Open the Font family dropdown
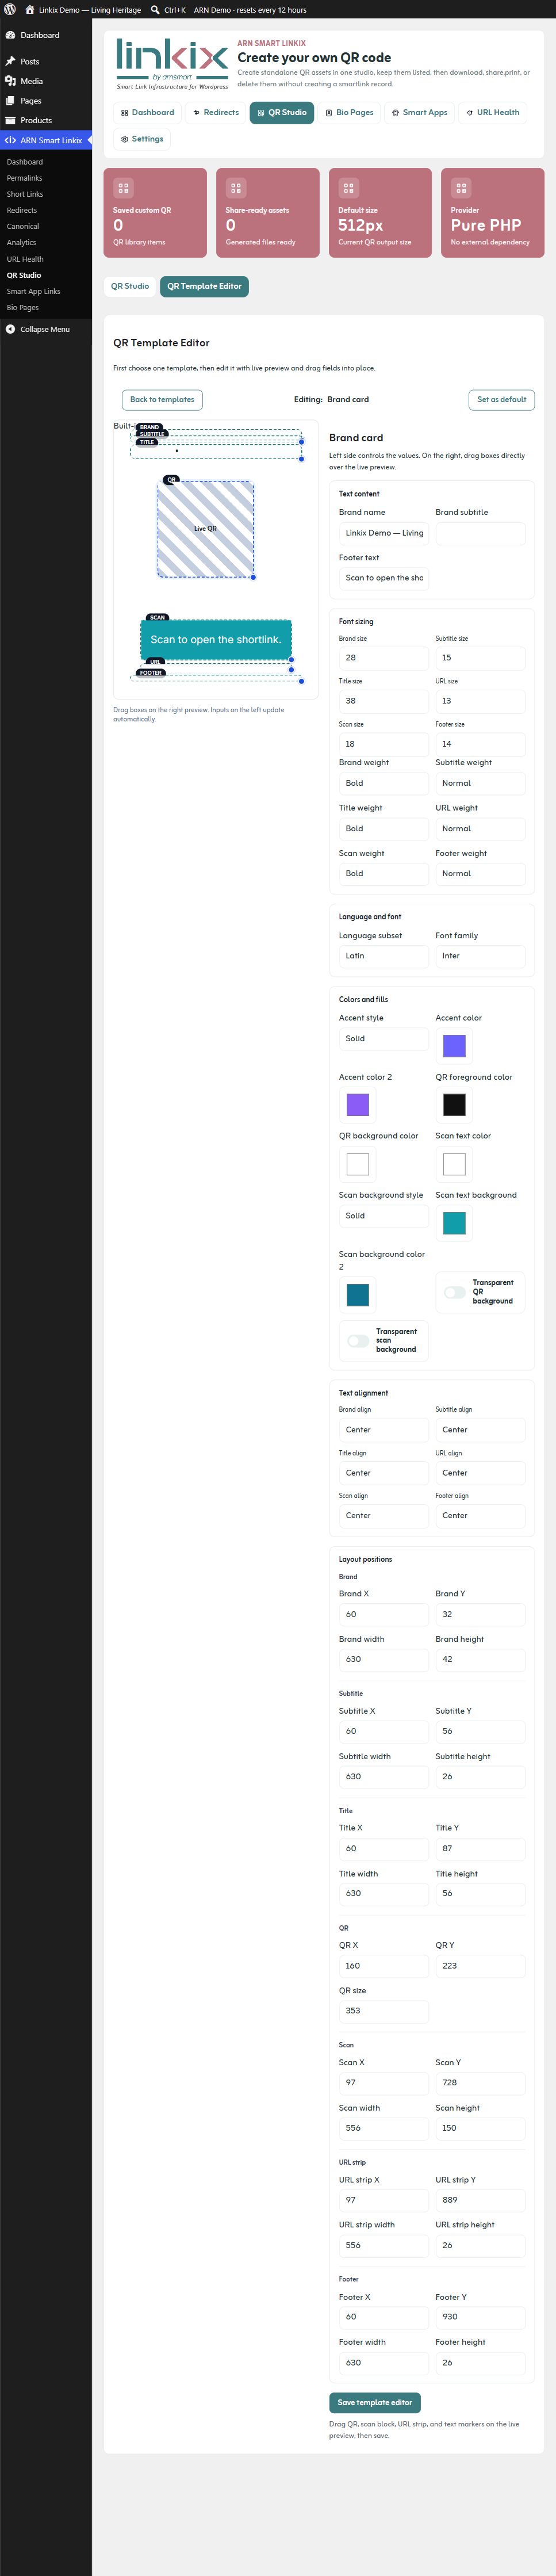This screenshot has height=2576, width=556. tap(480, 956)
